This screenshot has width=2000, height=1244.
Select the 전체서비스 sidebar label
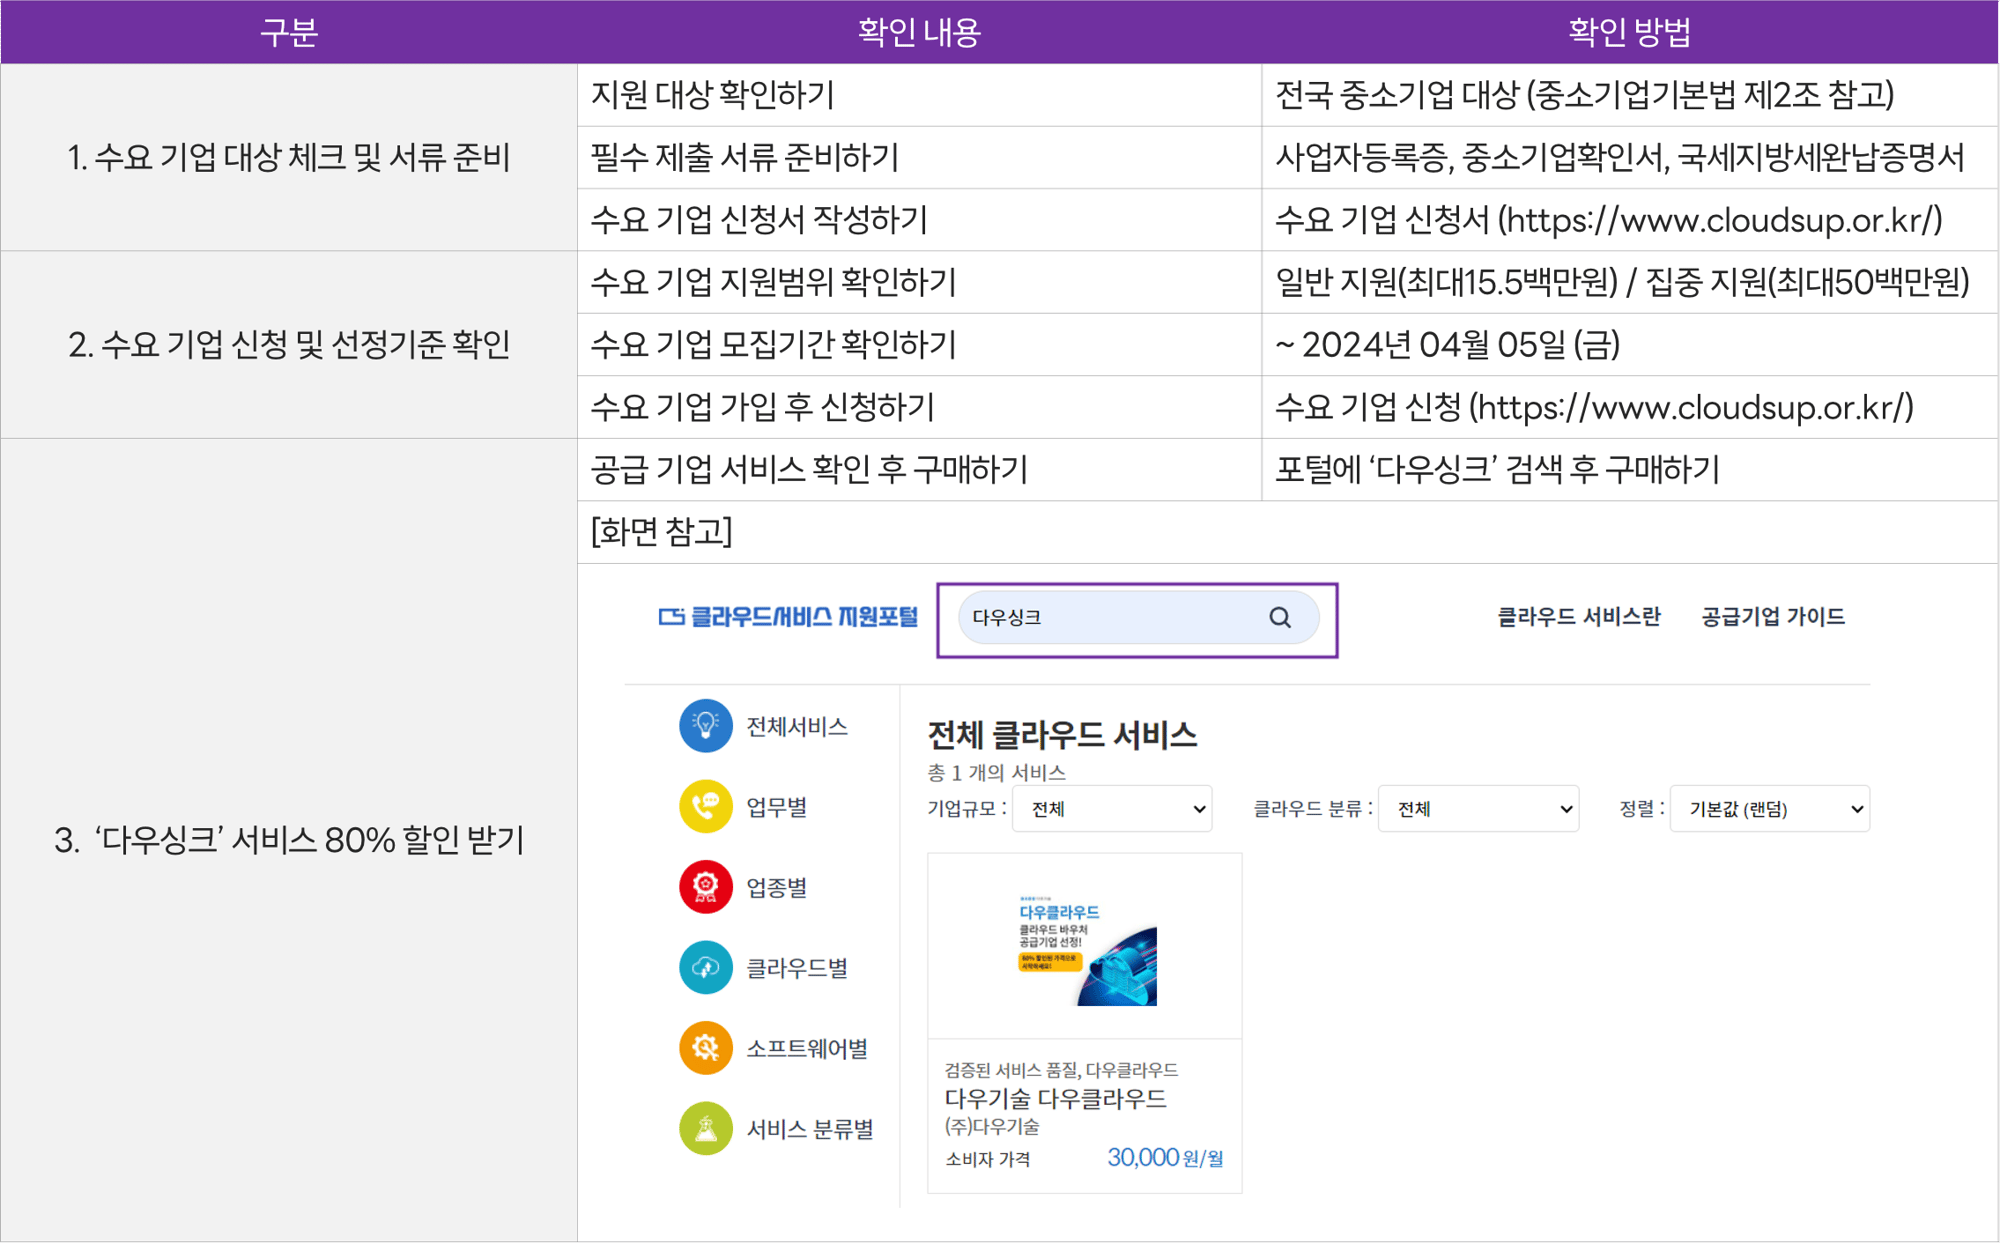click(797, 727)
